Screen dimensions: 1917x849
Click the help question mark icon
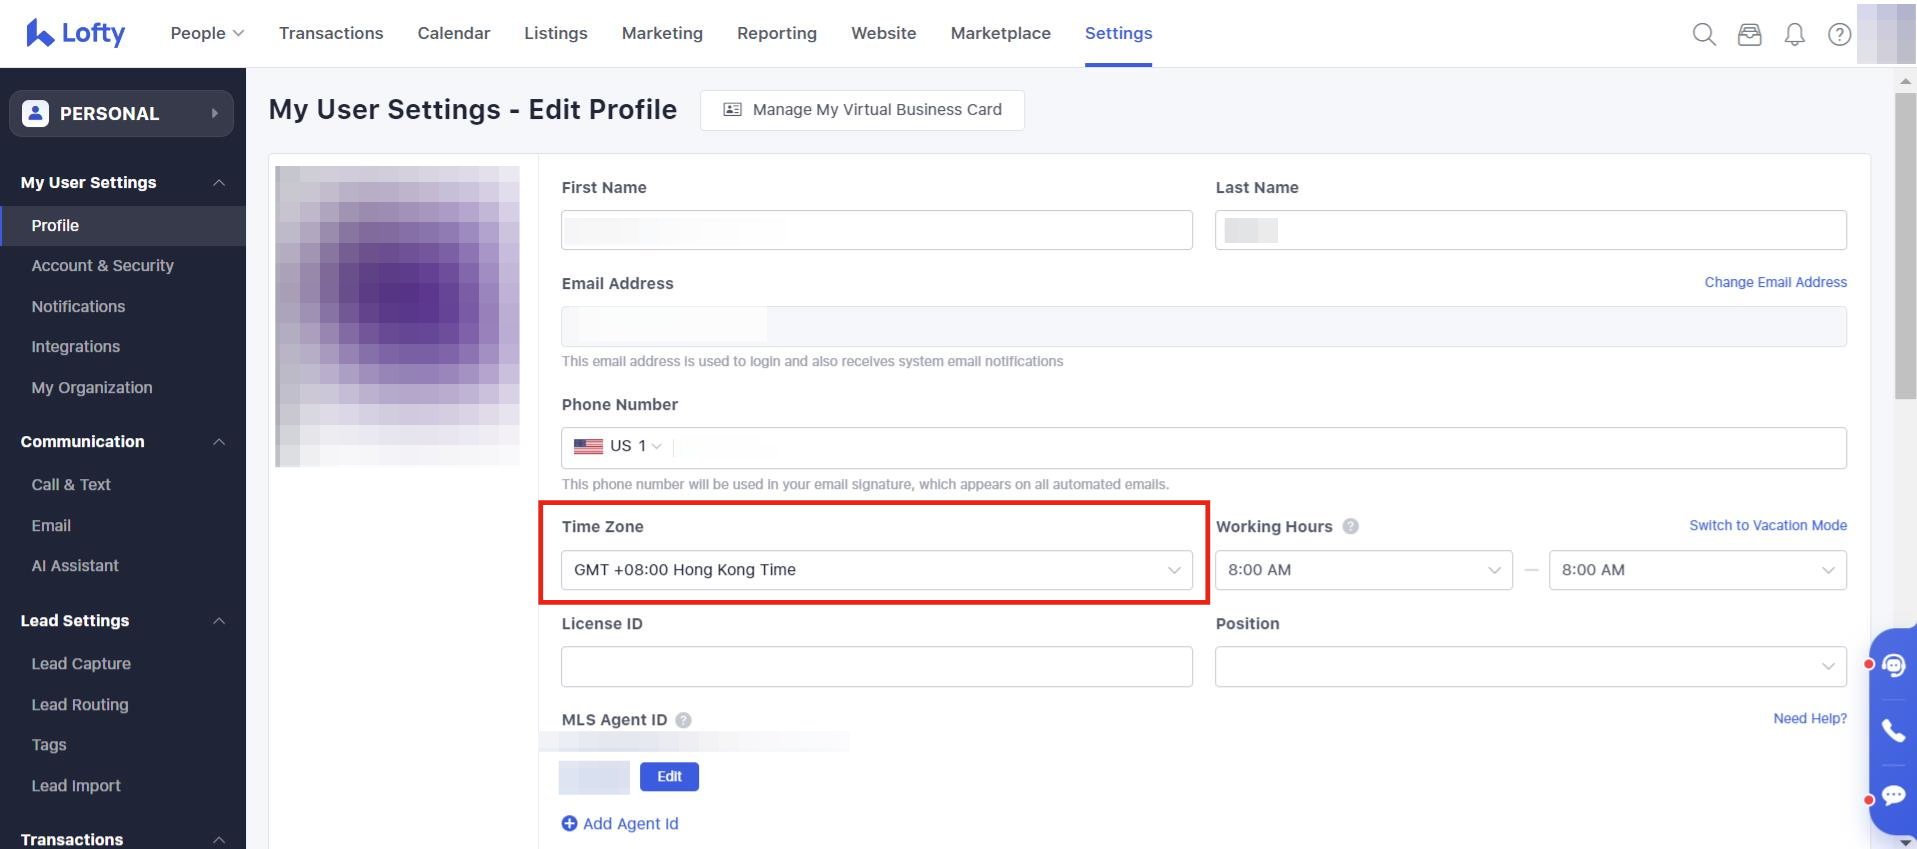click(1839, 35)
